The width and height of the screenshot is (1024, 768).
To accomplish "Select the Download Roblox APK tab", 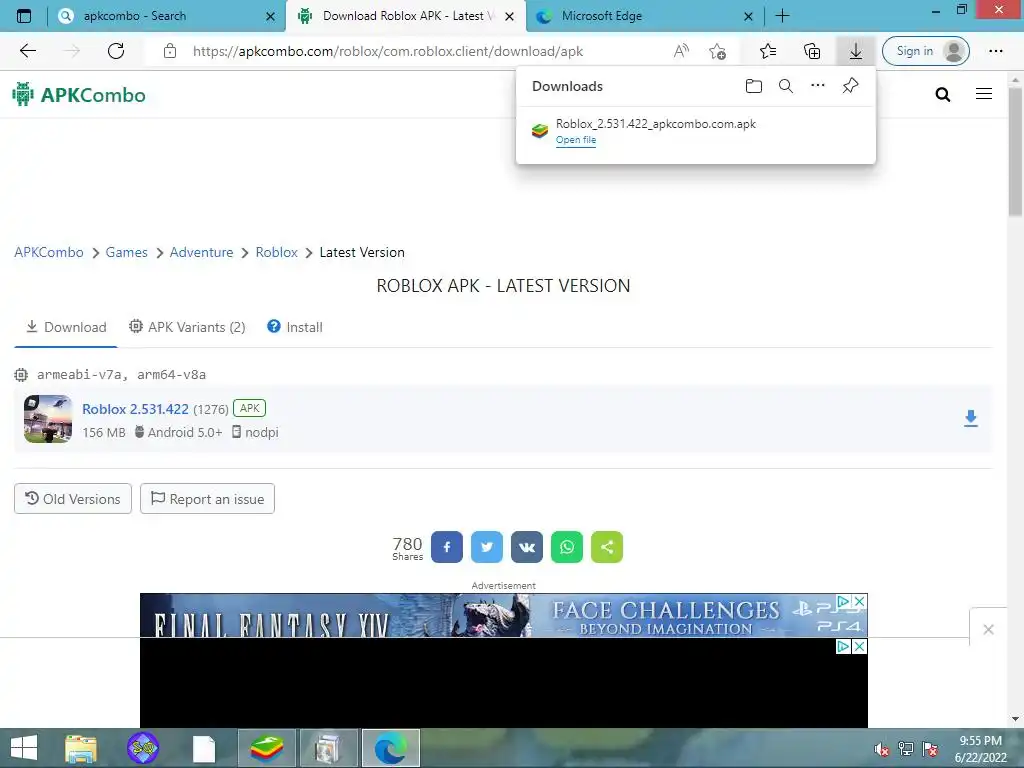I will coord(406,16).
